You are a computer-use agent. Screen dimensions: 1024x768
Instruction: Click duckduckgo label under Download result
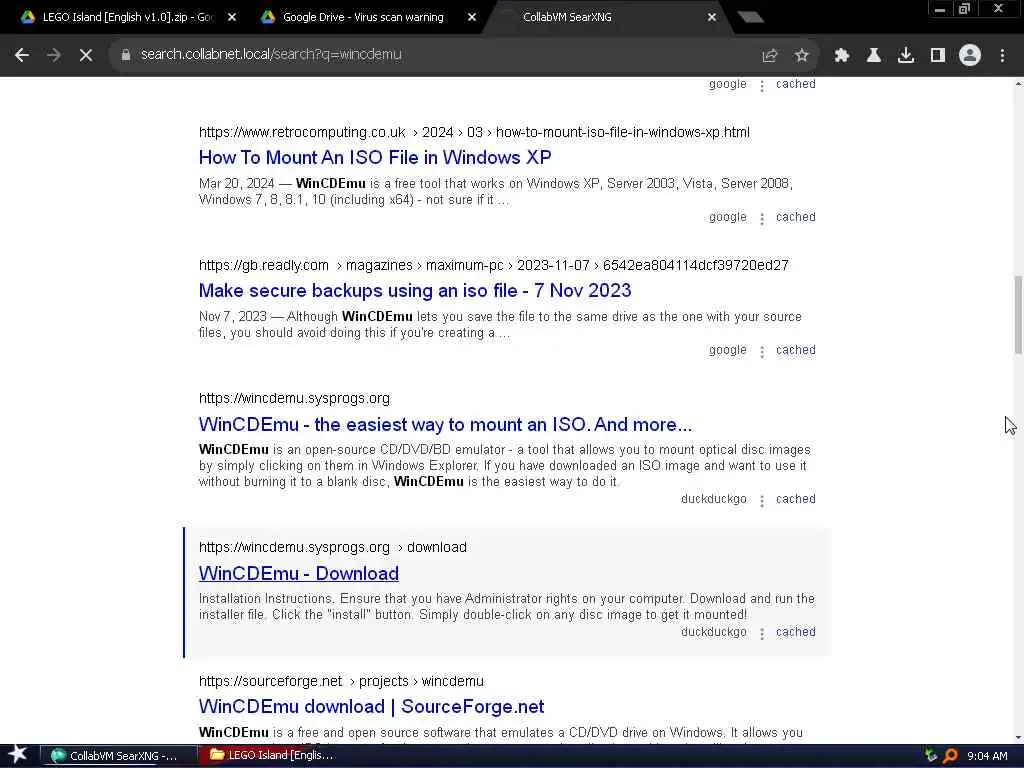pyautogui.click(x=714, y=632)
